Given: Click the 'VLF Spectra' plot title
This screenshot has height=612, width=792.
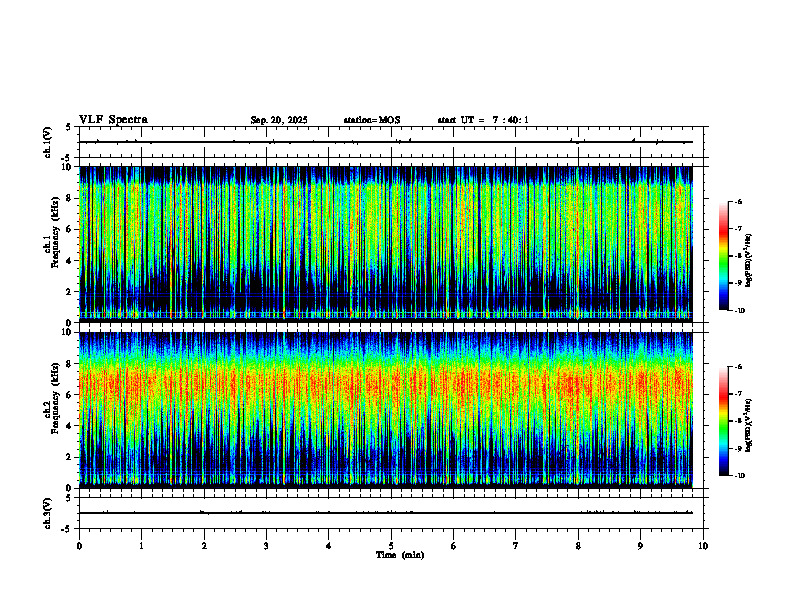Looking at the screenshot, I should [113, 120].
